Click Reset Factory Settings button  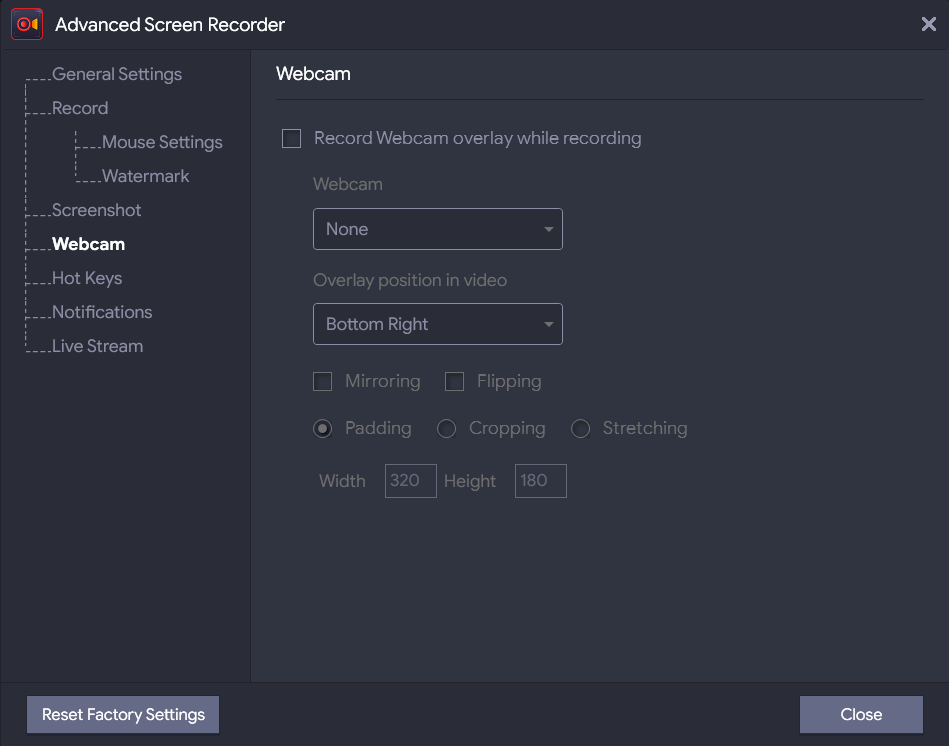(x=122, y=714)
